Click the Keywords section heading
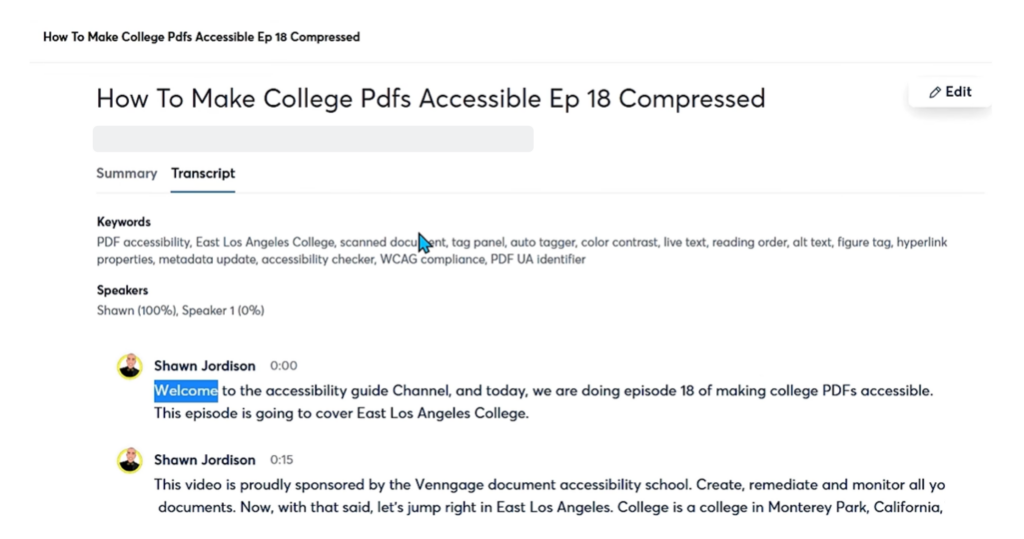This screenshot has height=539, width=1024. pos(123,222)
